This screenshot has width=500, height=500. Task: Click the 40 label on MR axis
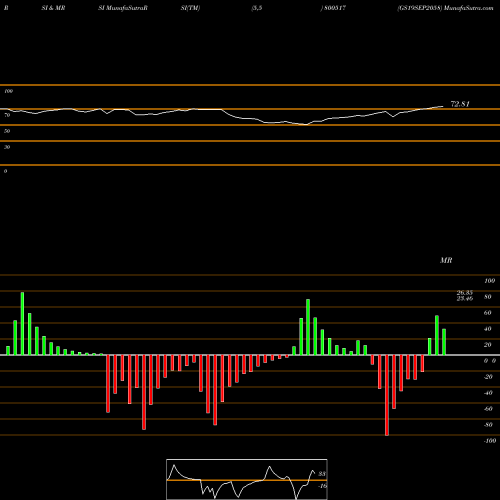coord(488,329)
